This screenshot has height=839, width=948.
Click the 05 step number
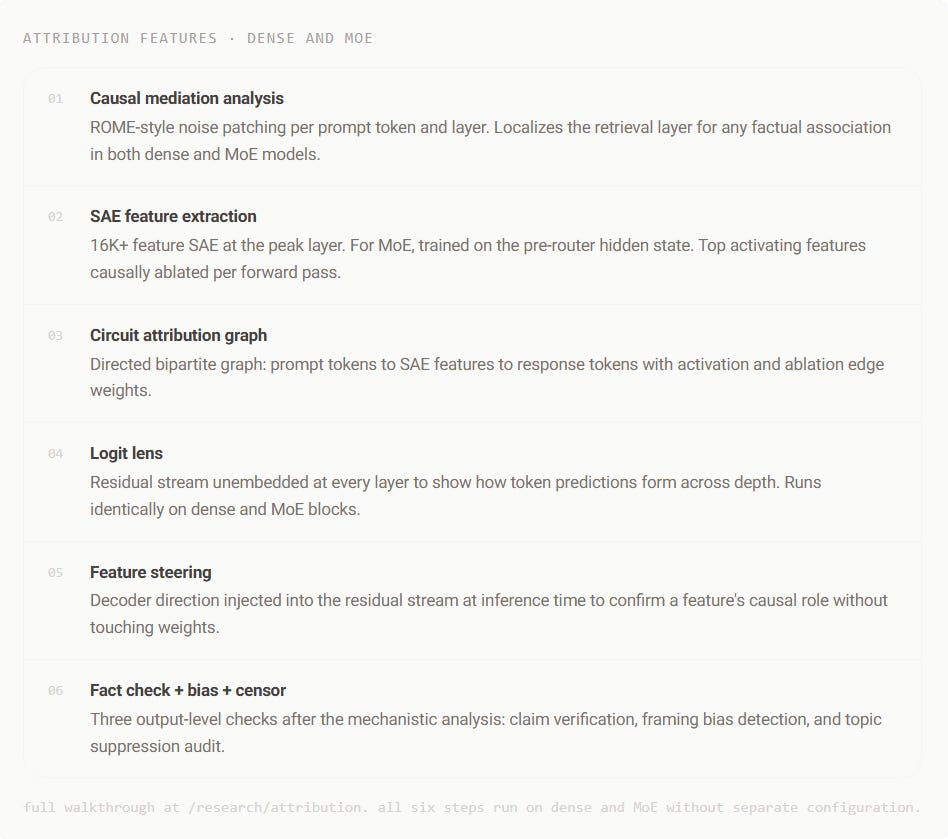pyautogui.click(x=56, y=572)
